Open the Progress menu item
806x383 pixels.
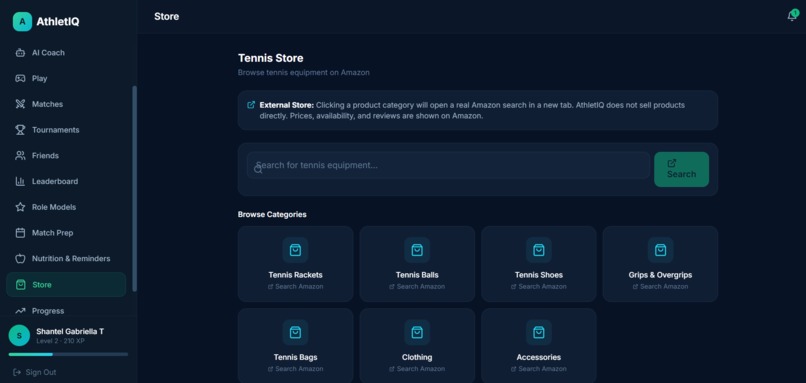coord(66,311)
